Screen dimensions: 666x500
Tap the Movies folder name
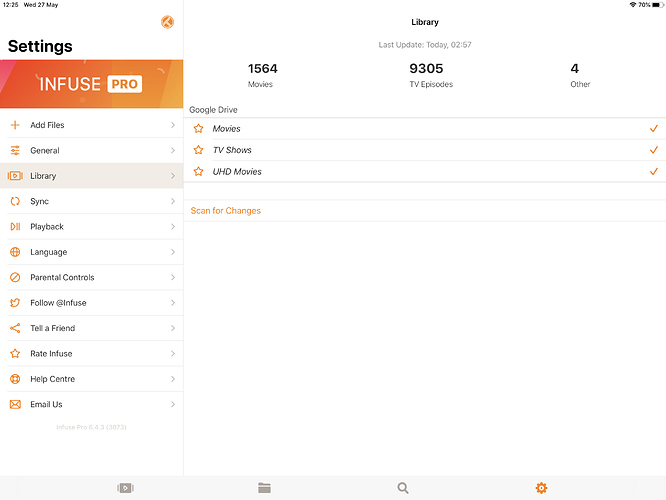pos(226,129)
